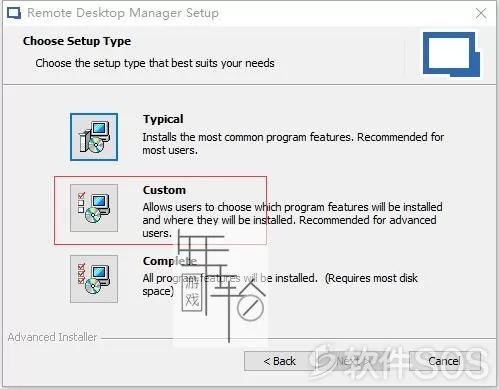Click the Remote Desktop Manager title bar icon
Image resolution: width=499 pixels, height=389 pixels.
click(x=14, y=13)
